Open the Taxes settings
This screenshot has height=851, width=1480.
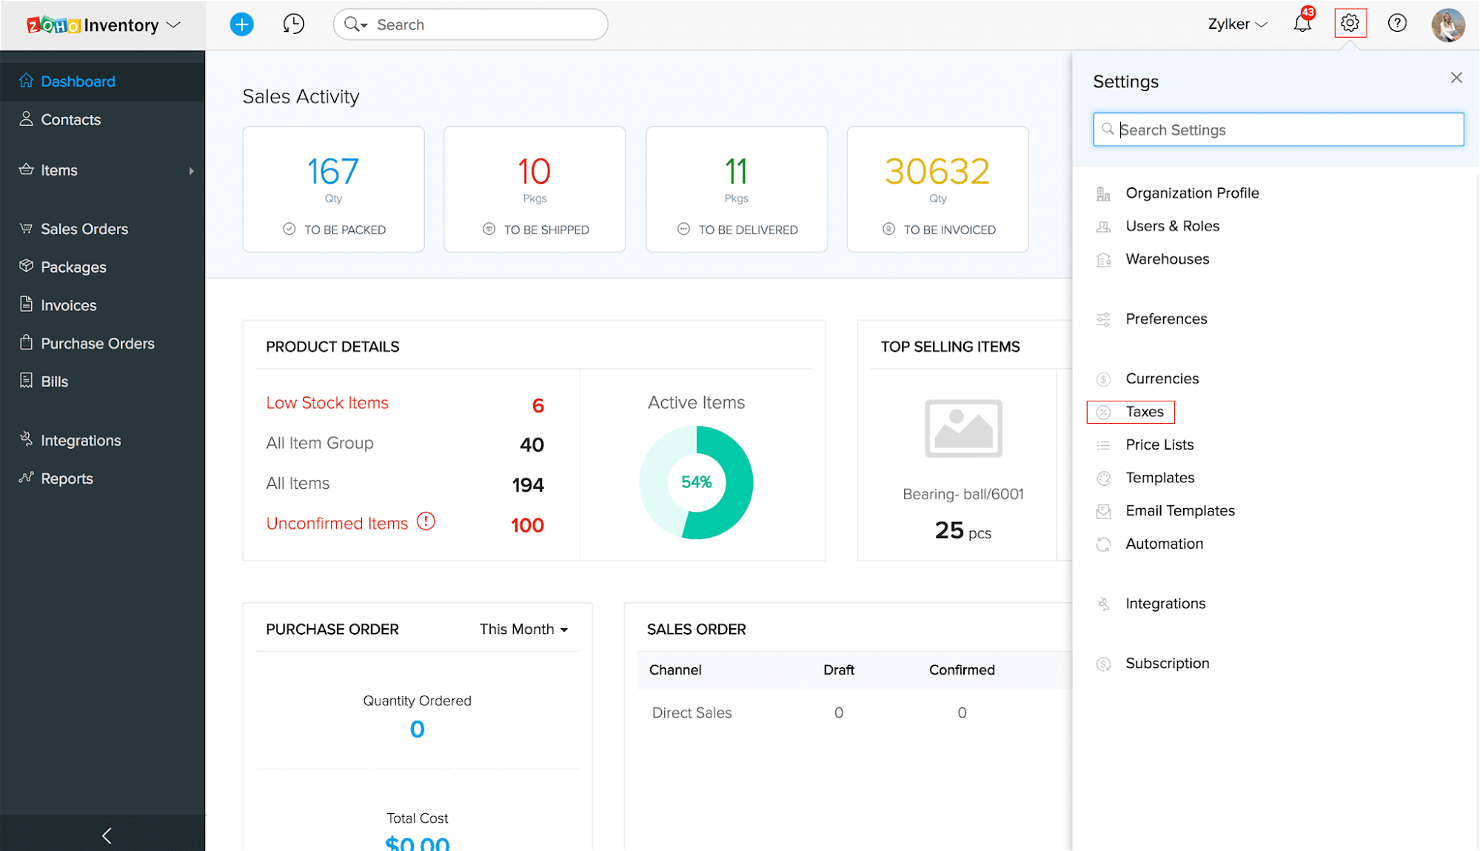pyautogui.click(x=1141, y=411)
